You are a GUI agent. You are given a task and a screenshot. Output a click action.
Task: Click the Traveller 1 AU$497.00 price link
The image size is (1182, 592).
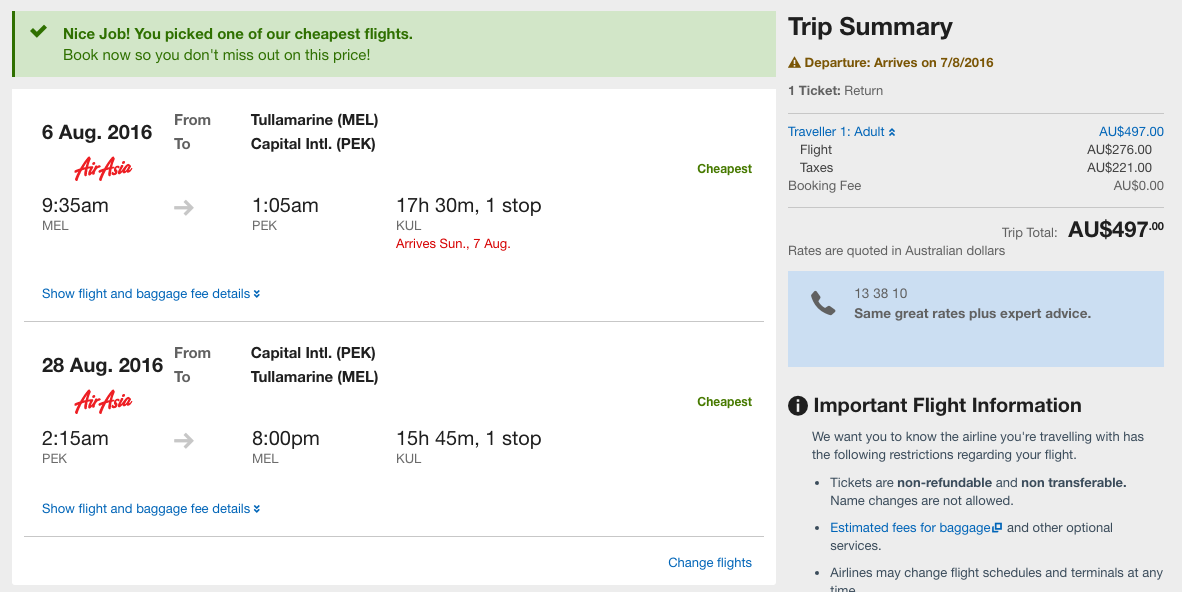[1131, 132]
